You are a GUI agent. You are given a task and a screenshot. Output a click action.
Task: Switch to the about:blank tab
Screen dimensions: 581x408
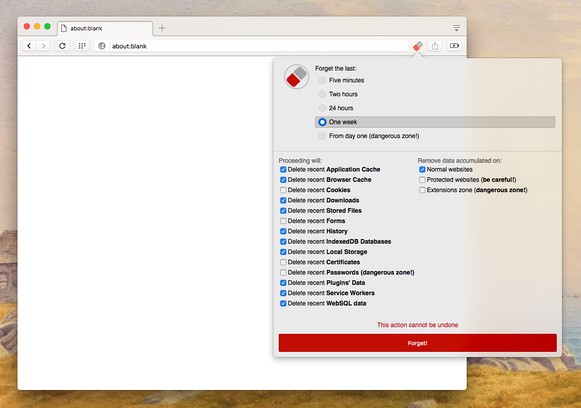tap(105, 29)
